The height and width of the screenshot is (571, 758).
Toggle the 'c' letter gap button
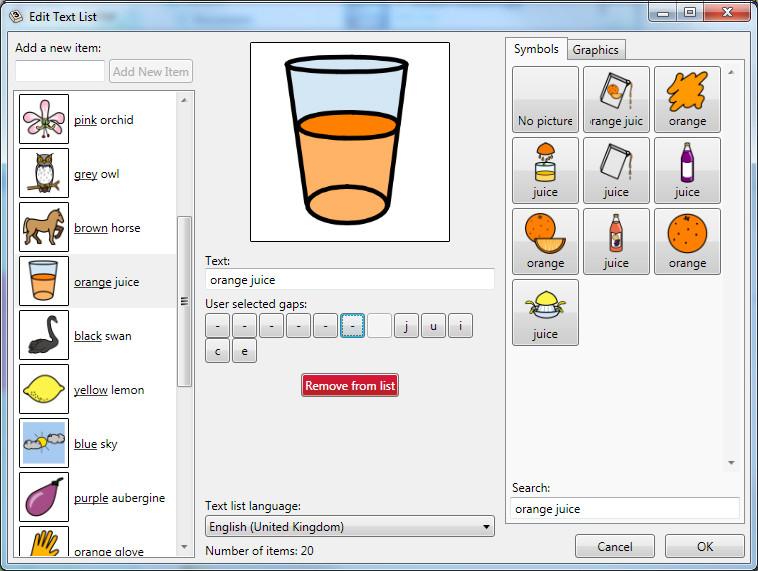point(217,351)
